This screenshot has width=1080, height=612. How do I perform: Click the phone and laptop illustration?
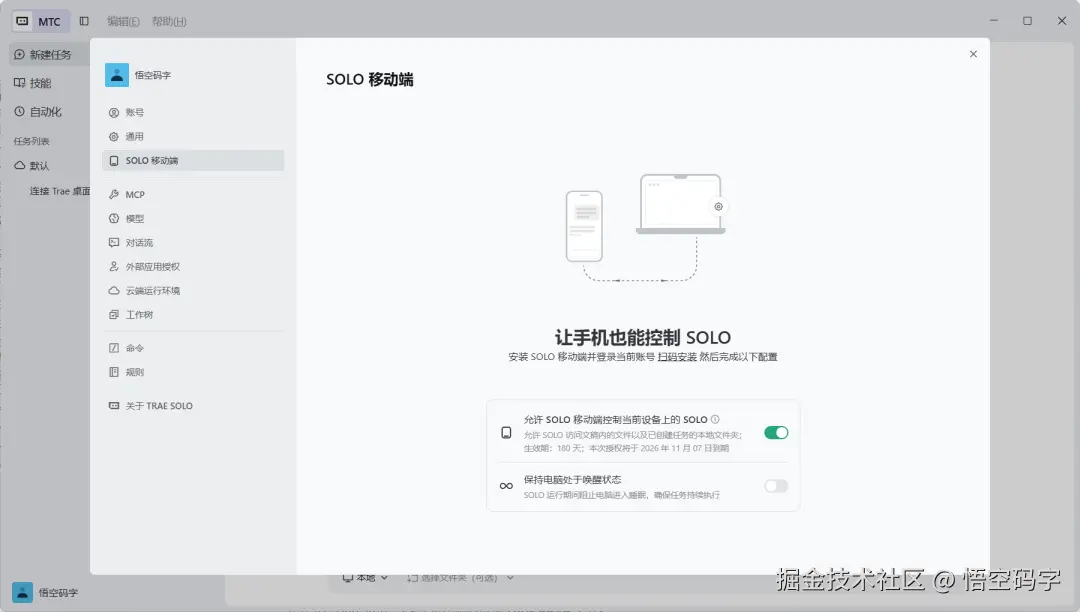coord(645,228)
